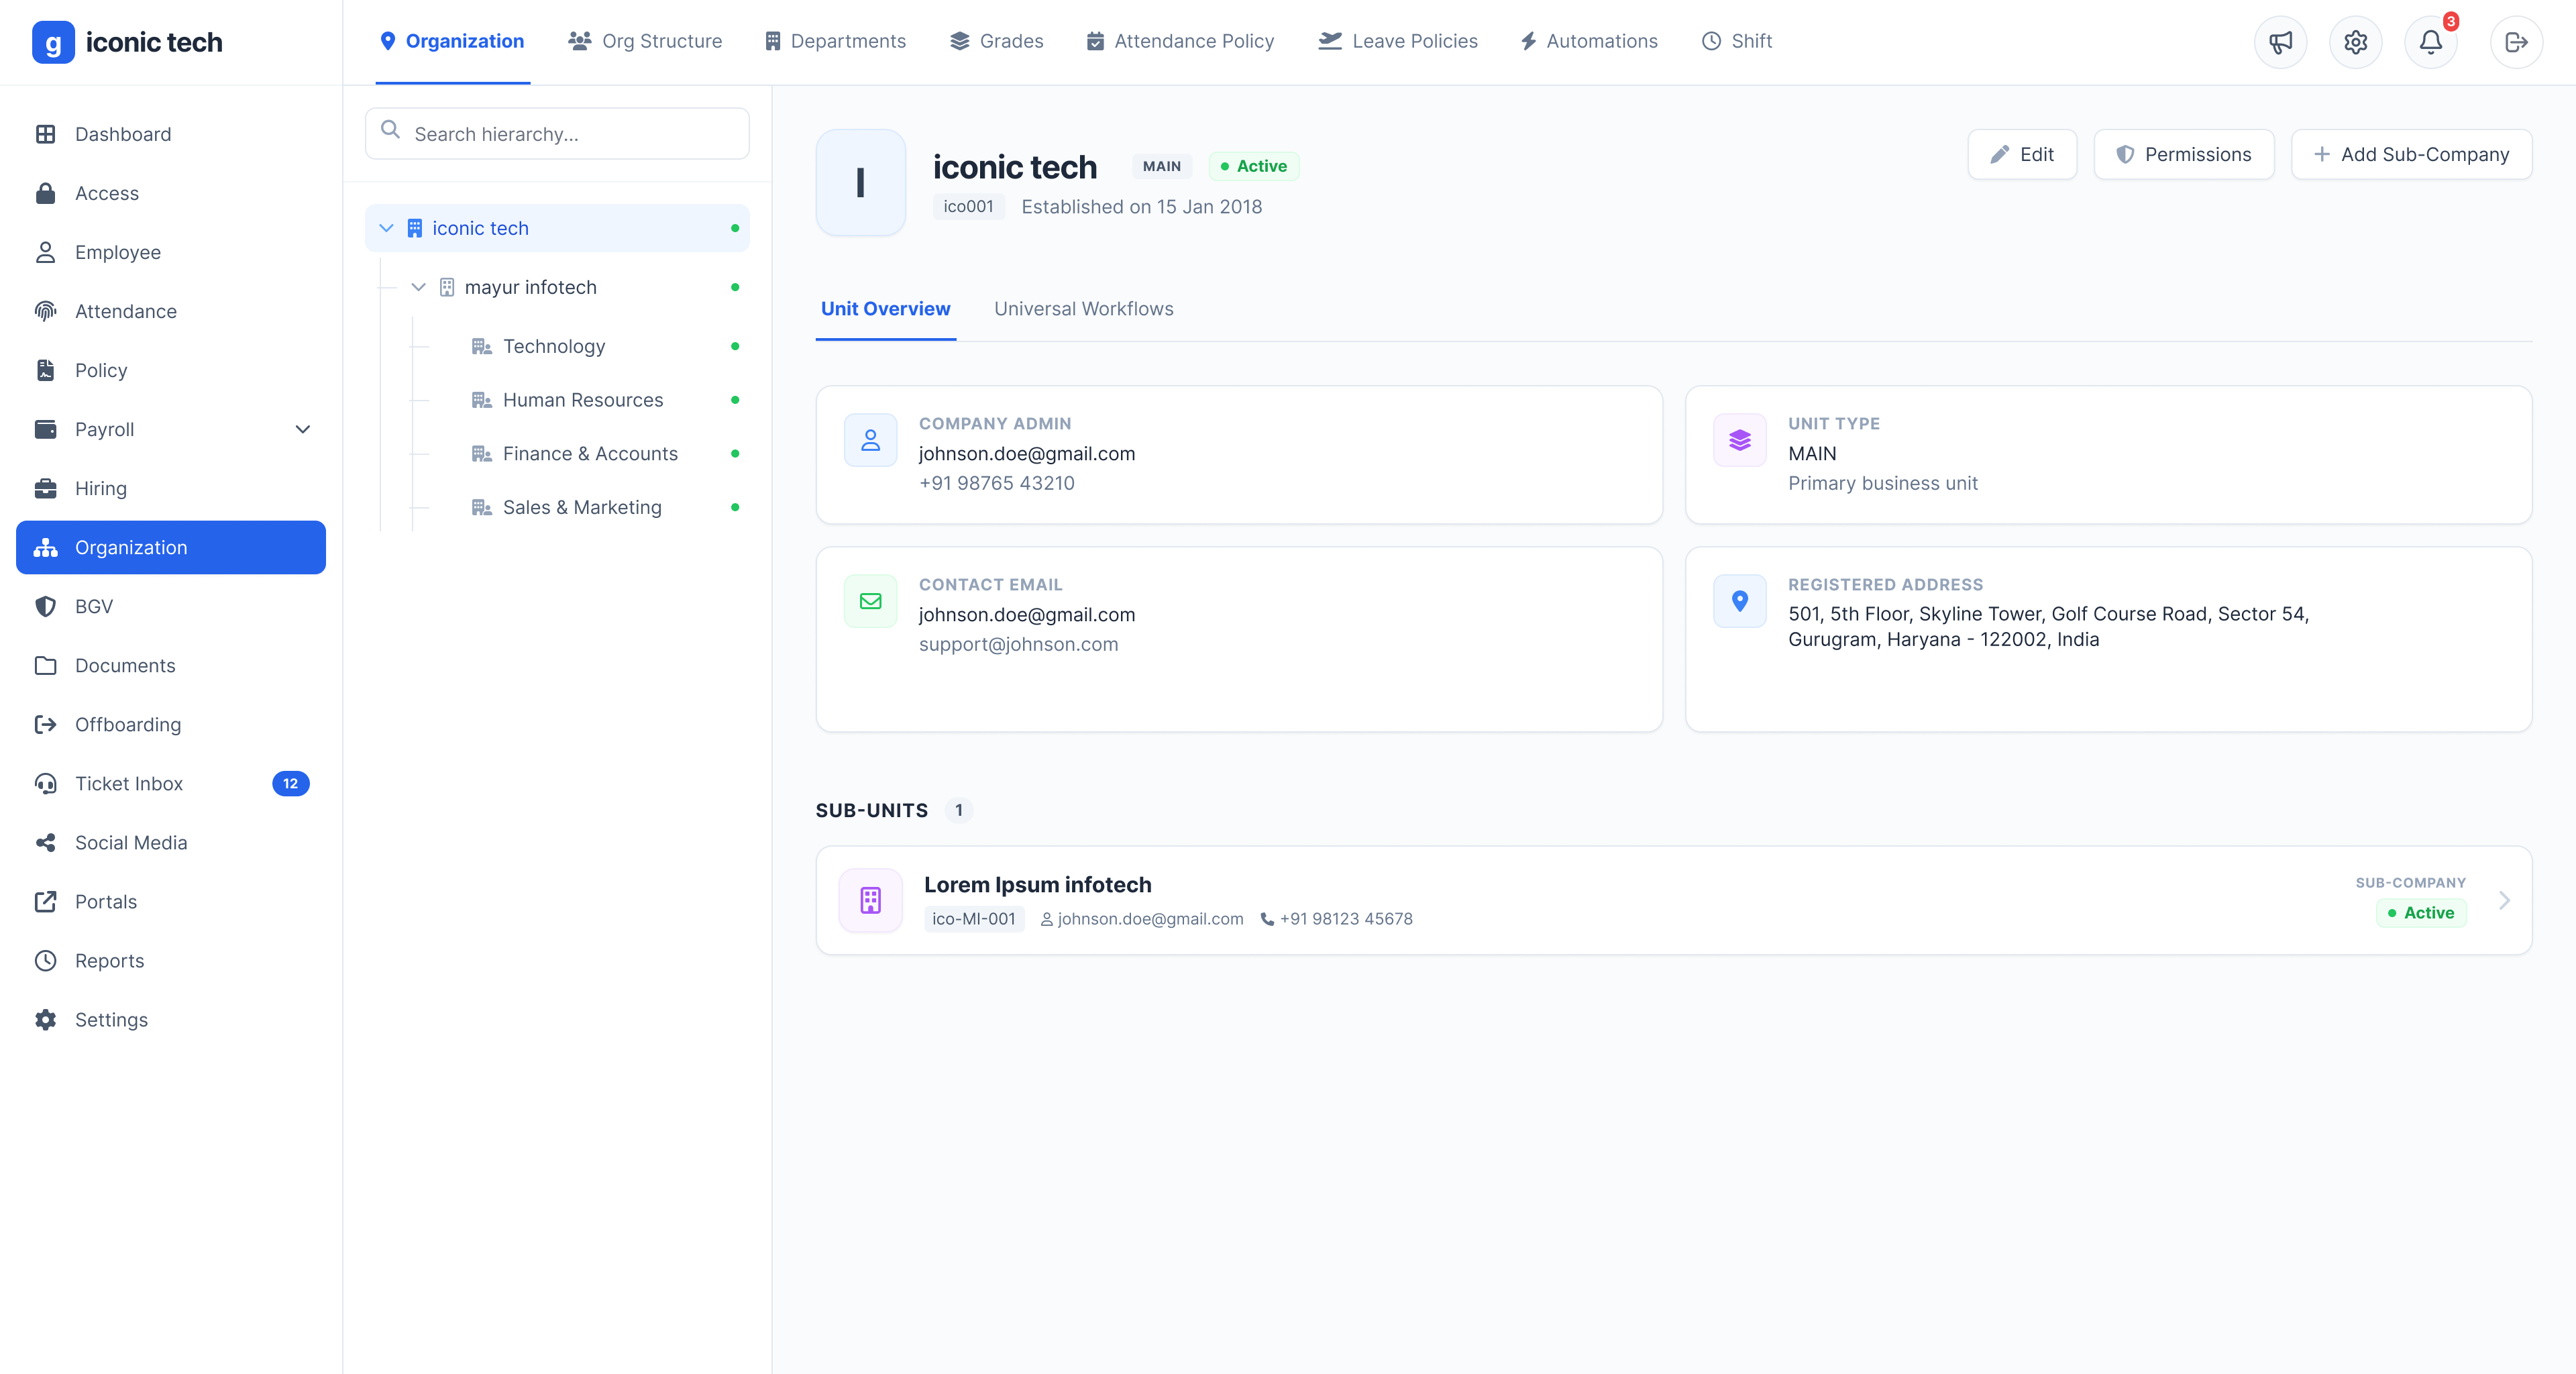The image size is (2576, 1374).
Task: Click the sub-unit Active status badge
Action: pos(2420,913)
